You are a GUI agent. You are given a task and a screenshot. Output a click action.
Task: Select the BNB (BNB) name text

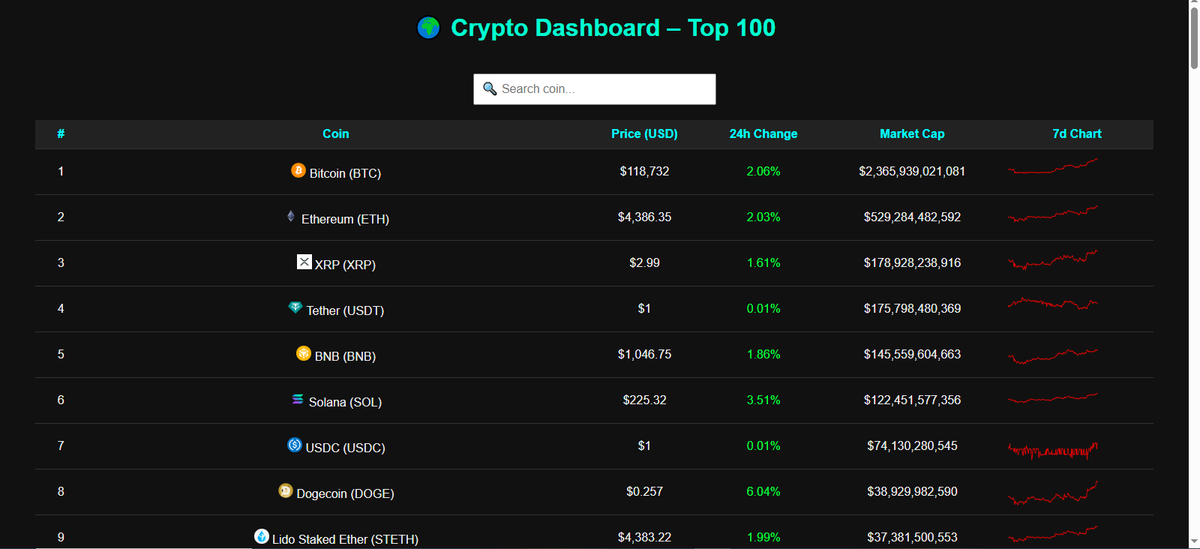coord(345,356)
